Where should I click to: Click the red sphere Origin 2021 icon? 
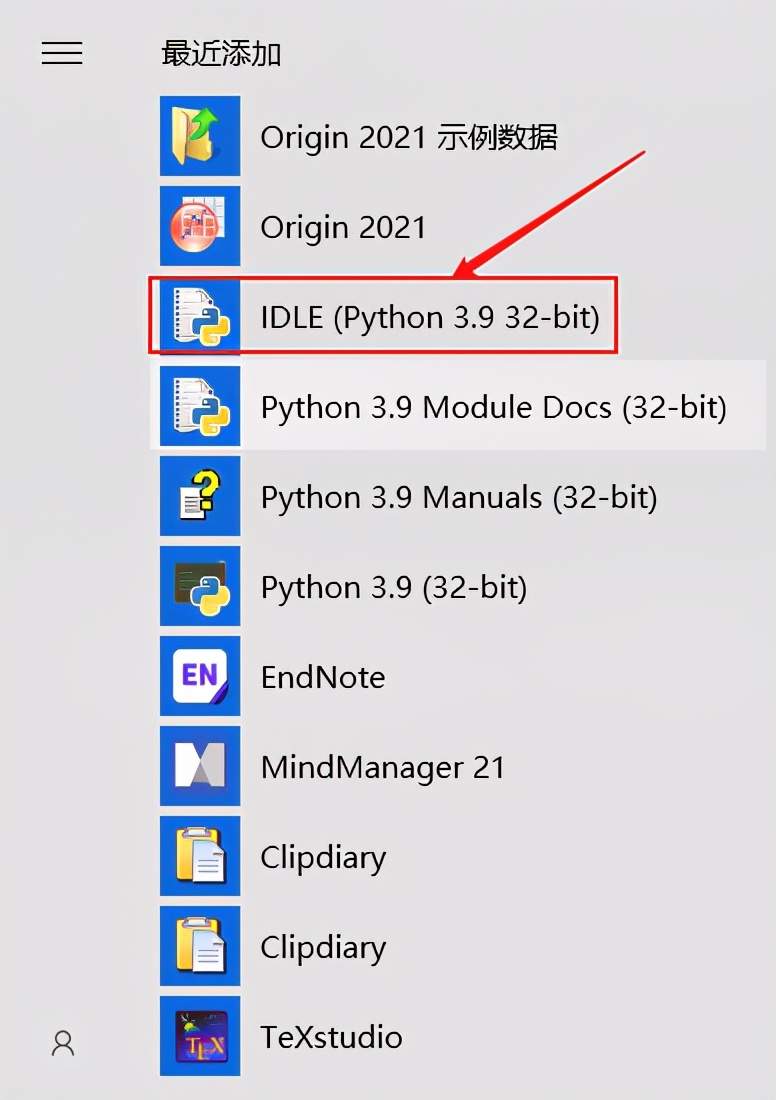coord(200,226)
